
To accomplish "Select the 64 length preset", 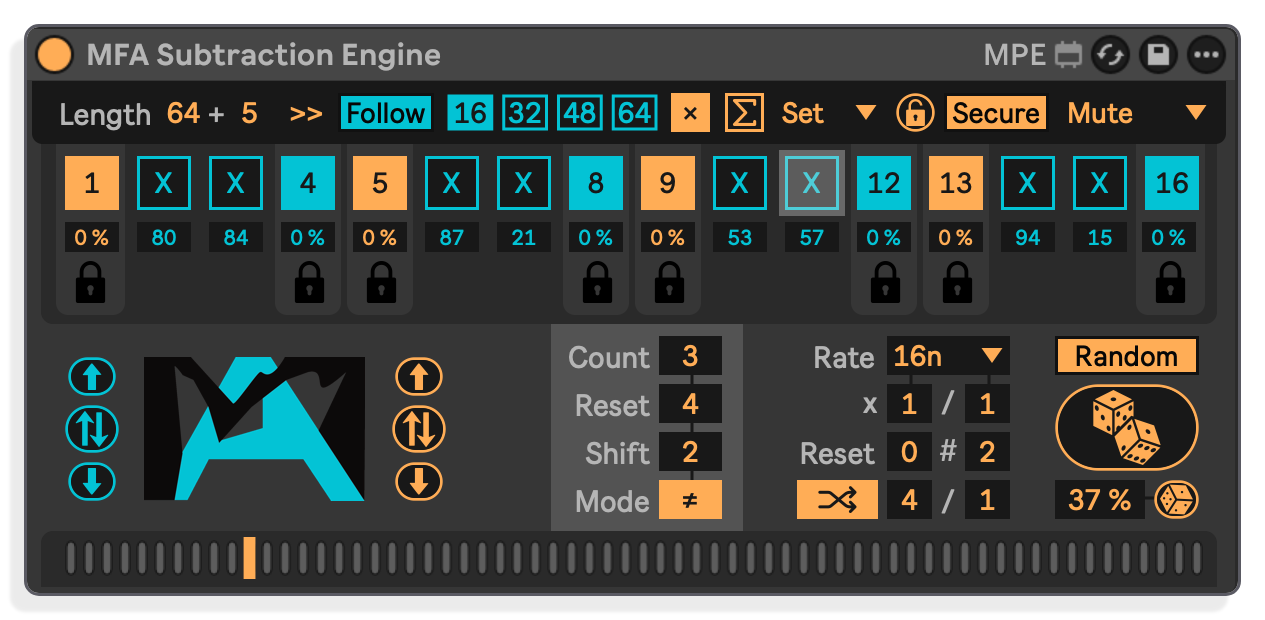I will [x=634, y=113].
